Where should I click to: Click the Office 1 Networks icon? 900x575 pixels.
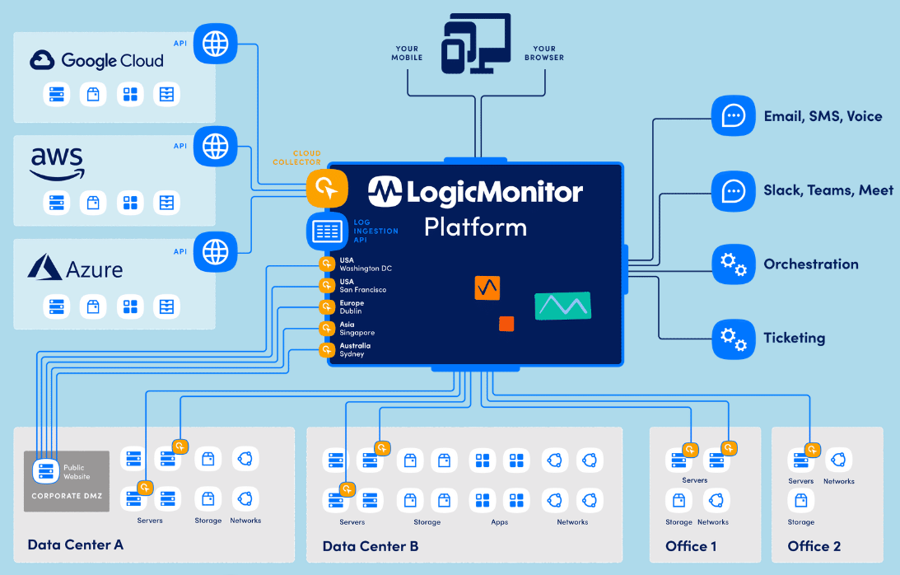coord(716,500)
